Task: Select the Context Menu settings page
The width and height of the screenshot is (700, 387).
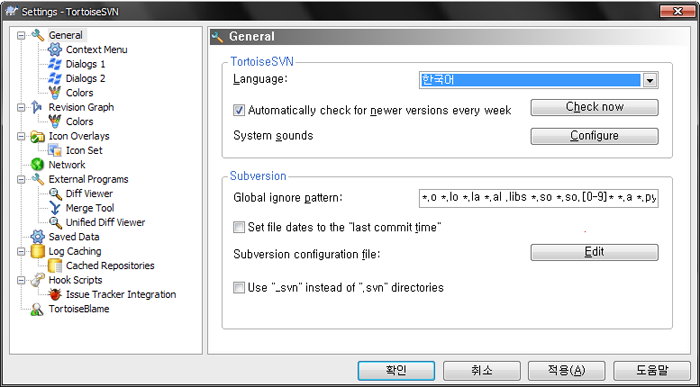Action: (x=96, y=50)
